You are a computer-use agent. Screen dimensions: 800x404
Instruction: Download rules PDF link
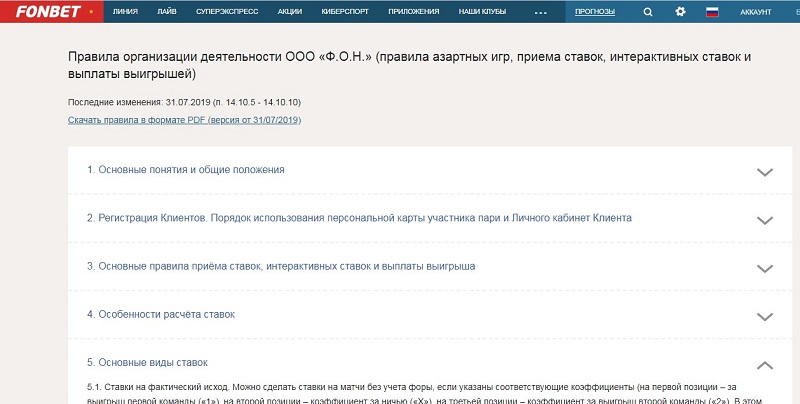(x=184, y=120)
